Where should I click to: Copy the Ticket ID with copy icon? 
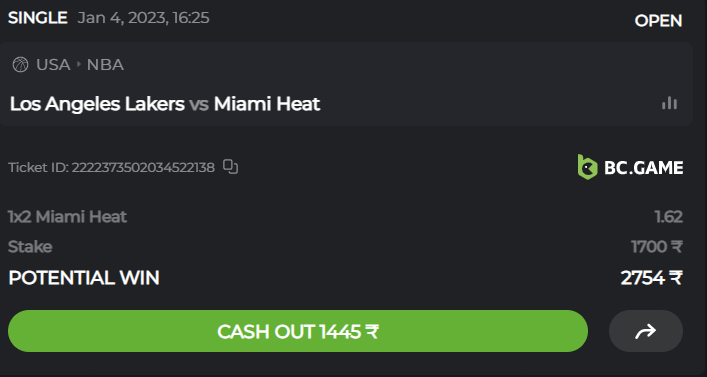click(230, 167)
